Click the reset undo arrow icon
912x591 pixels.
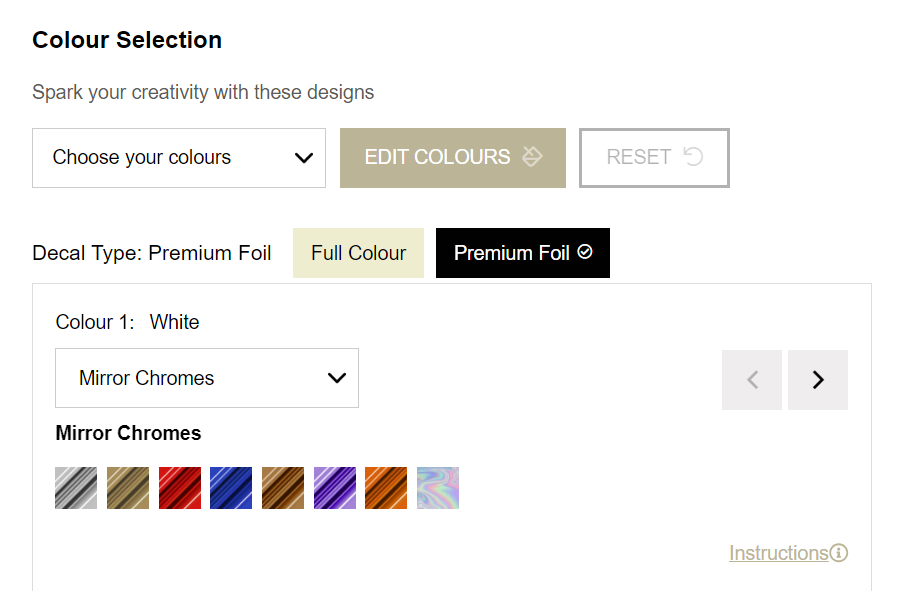click(x=692, y=157)
